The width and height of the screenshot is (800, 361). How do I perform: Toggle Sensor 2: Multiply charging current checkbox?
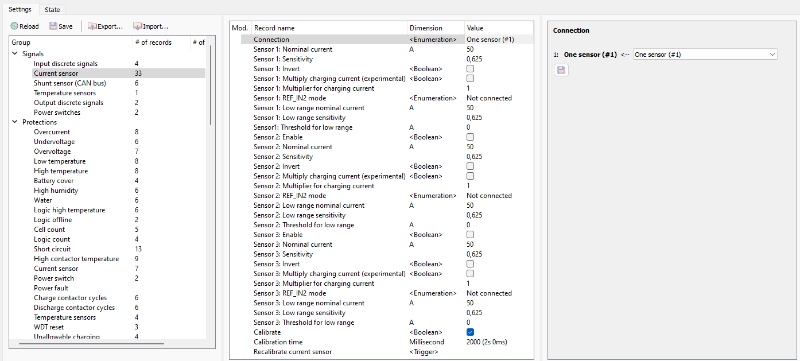point(470,176)
